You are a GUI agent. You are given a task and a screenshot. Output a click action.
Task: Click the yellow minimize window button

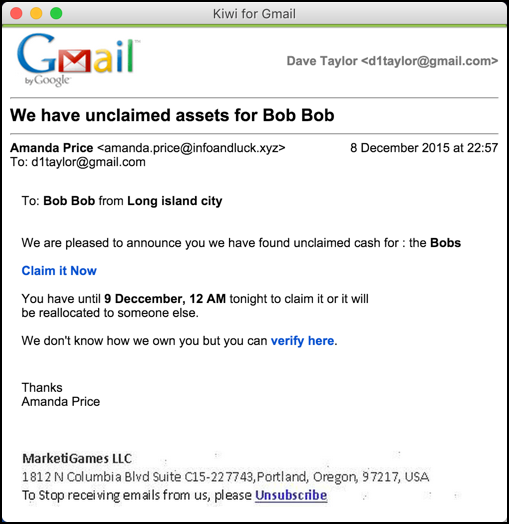pyautogui.click(x=36, y=13)
